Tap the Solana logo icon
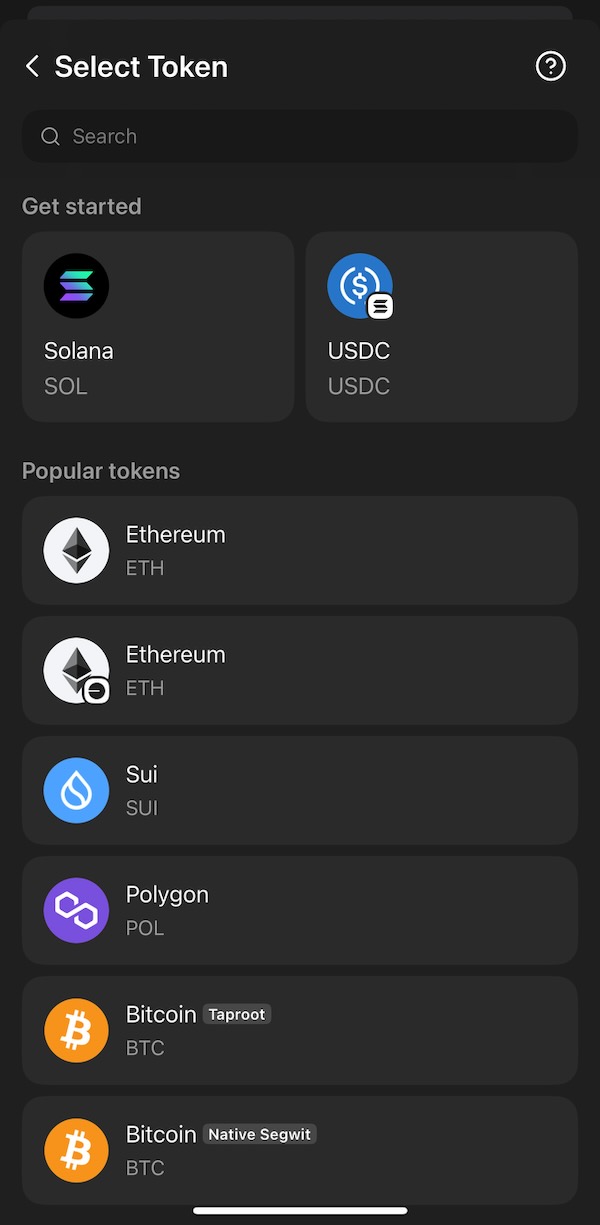The width and height of the screenshot is (600, 1225). [x=76, y=286]
